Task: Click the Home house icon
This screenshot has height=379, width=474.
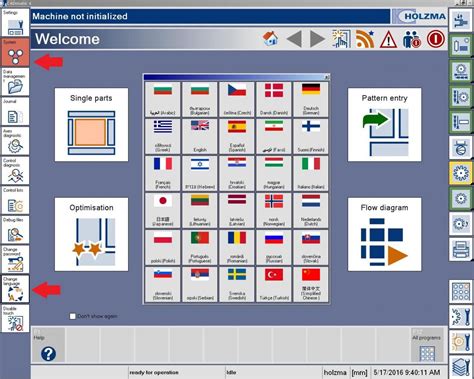Action: pyautogui.click(x=270, y=39)
